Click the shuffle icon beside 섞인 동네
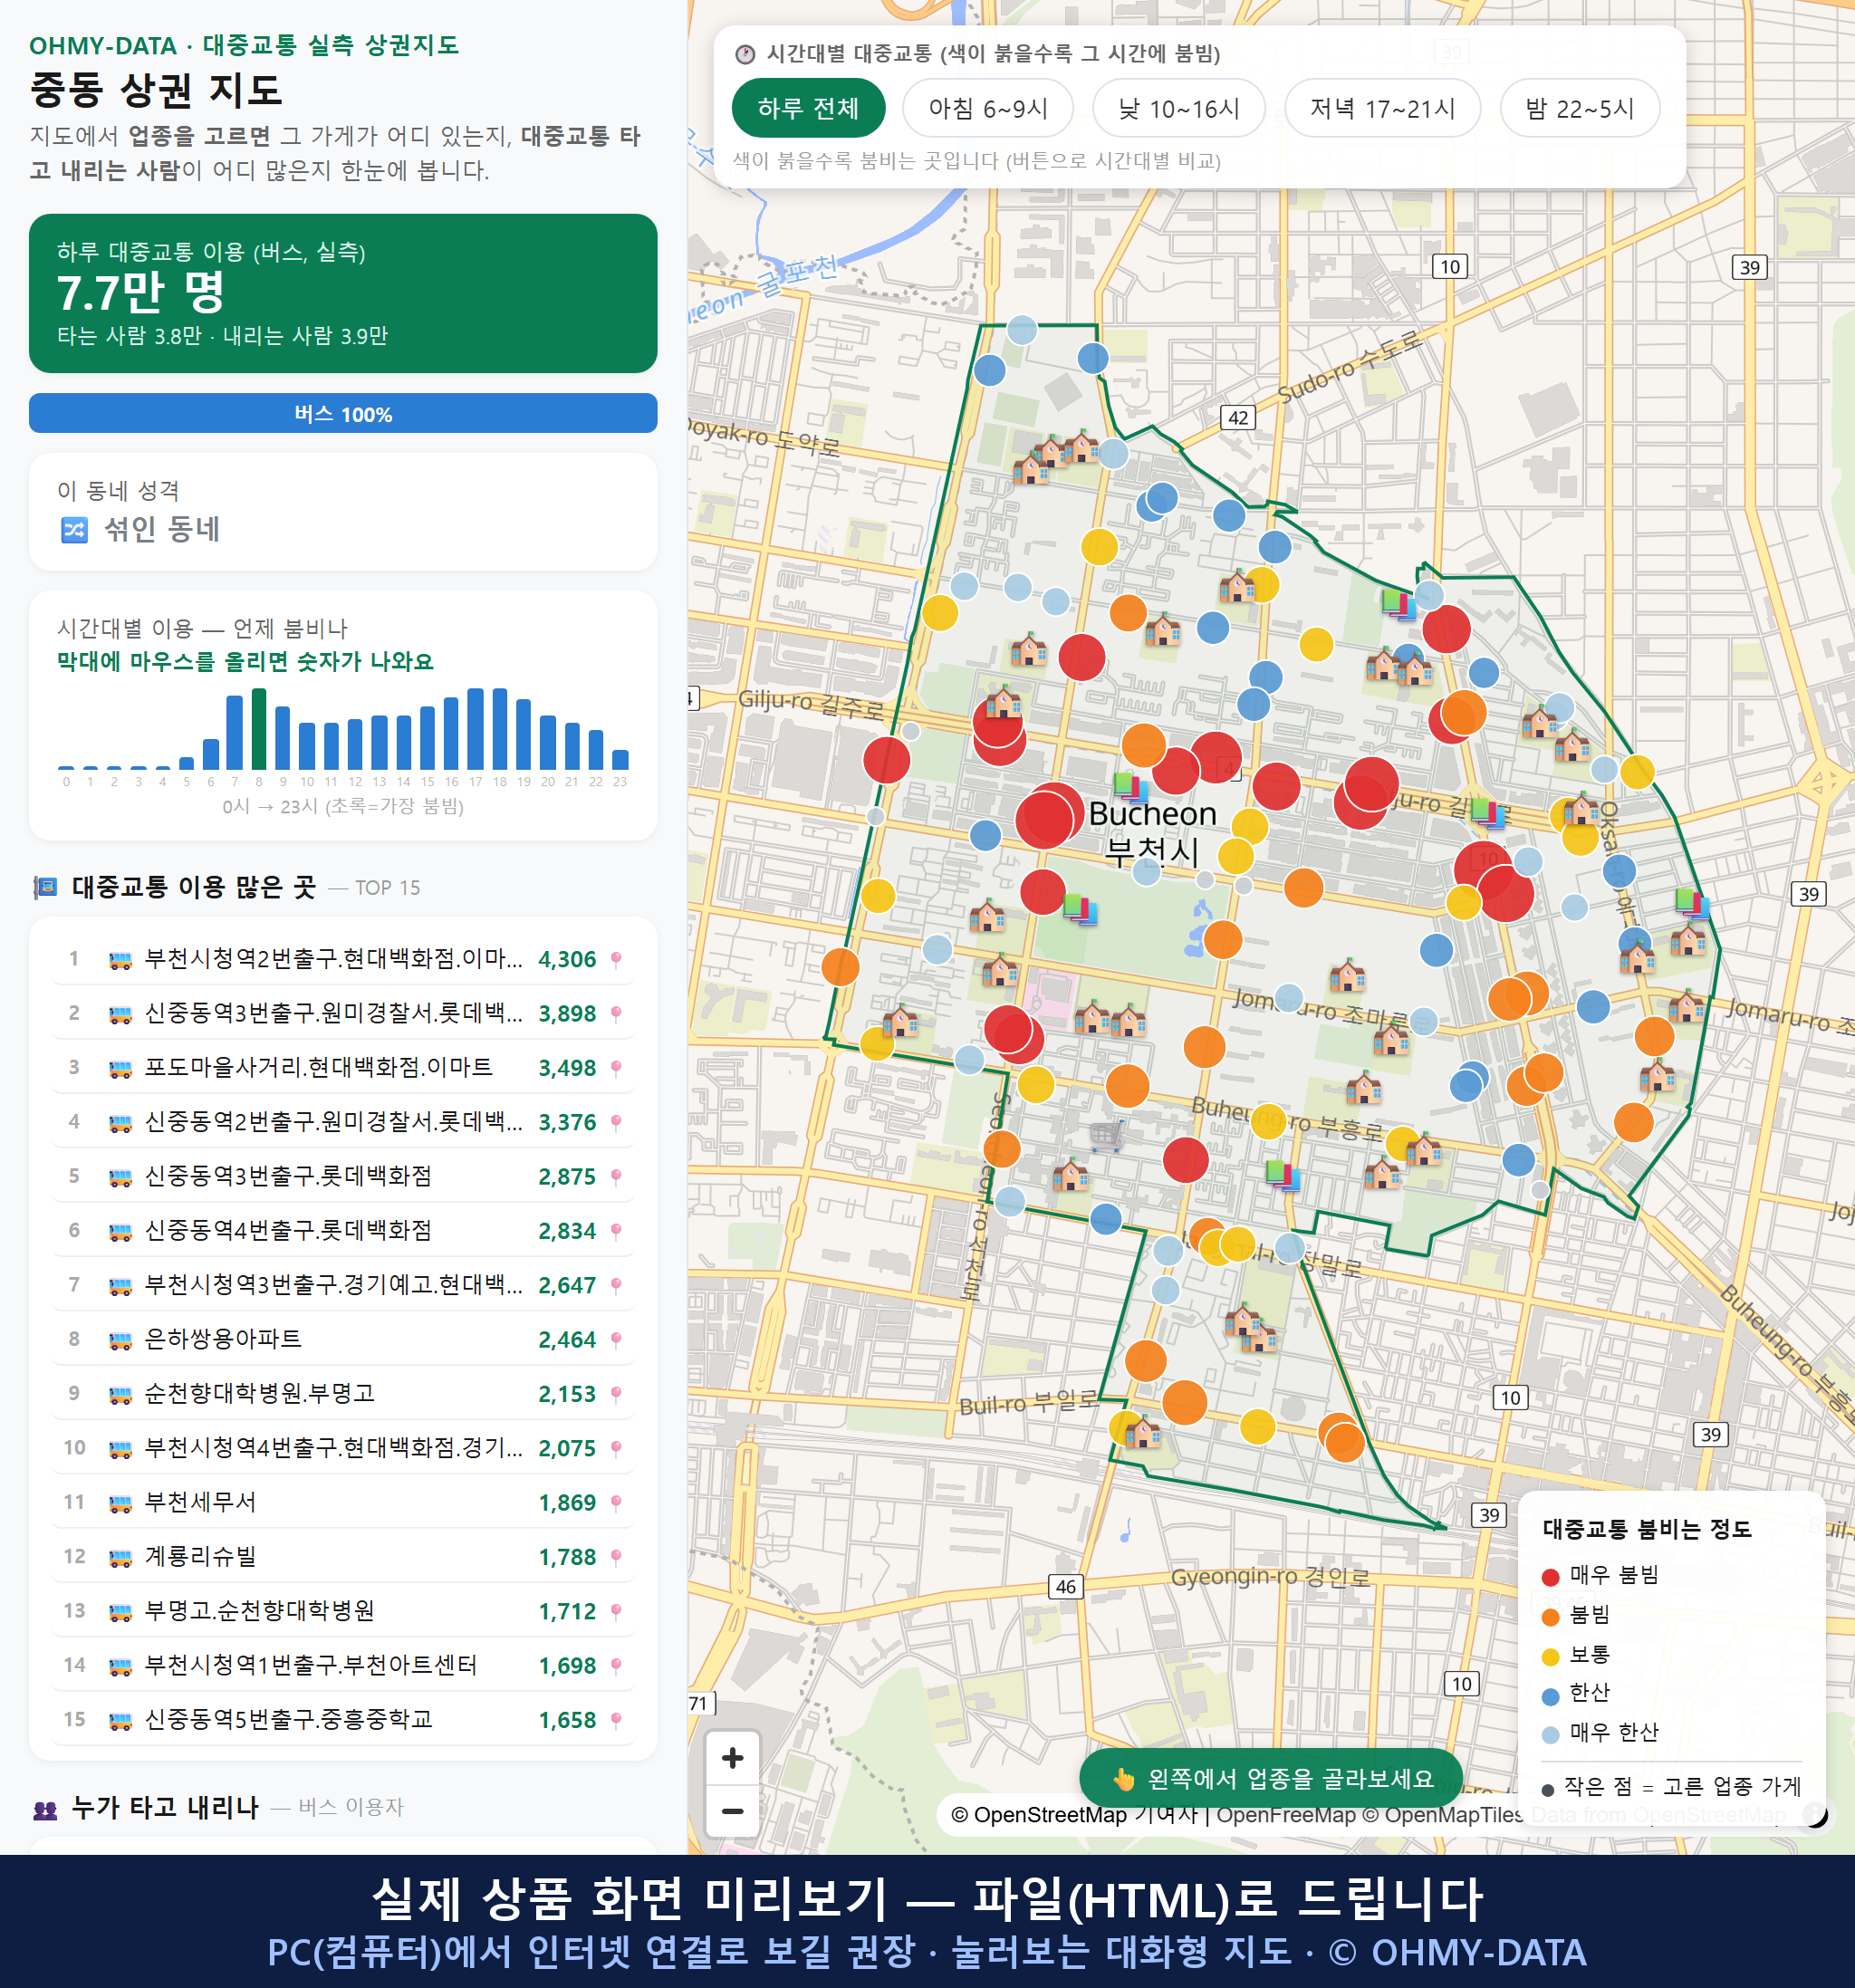 [75, 529]
